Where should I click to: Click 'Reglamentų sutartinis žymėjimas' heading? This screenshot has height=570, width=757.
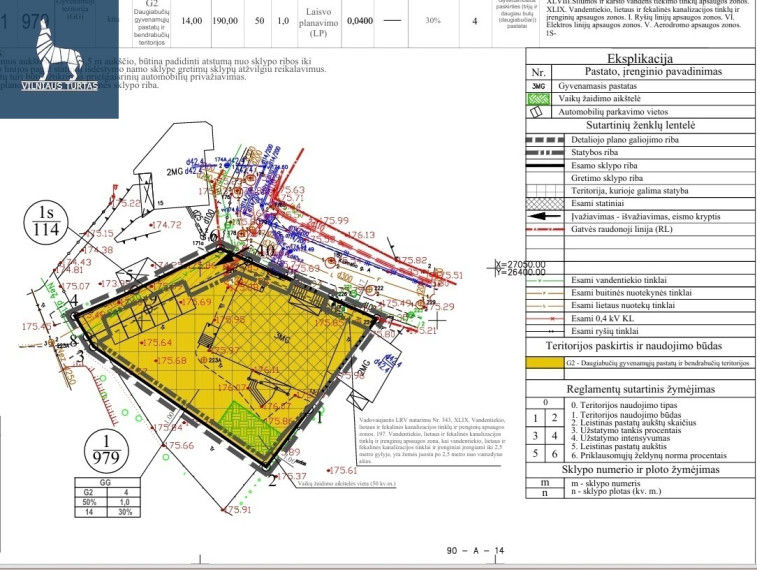point(640,389)
